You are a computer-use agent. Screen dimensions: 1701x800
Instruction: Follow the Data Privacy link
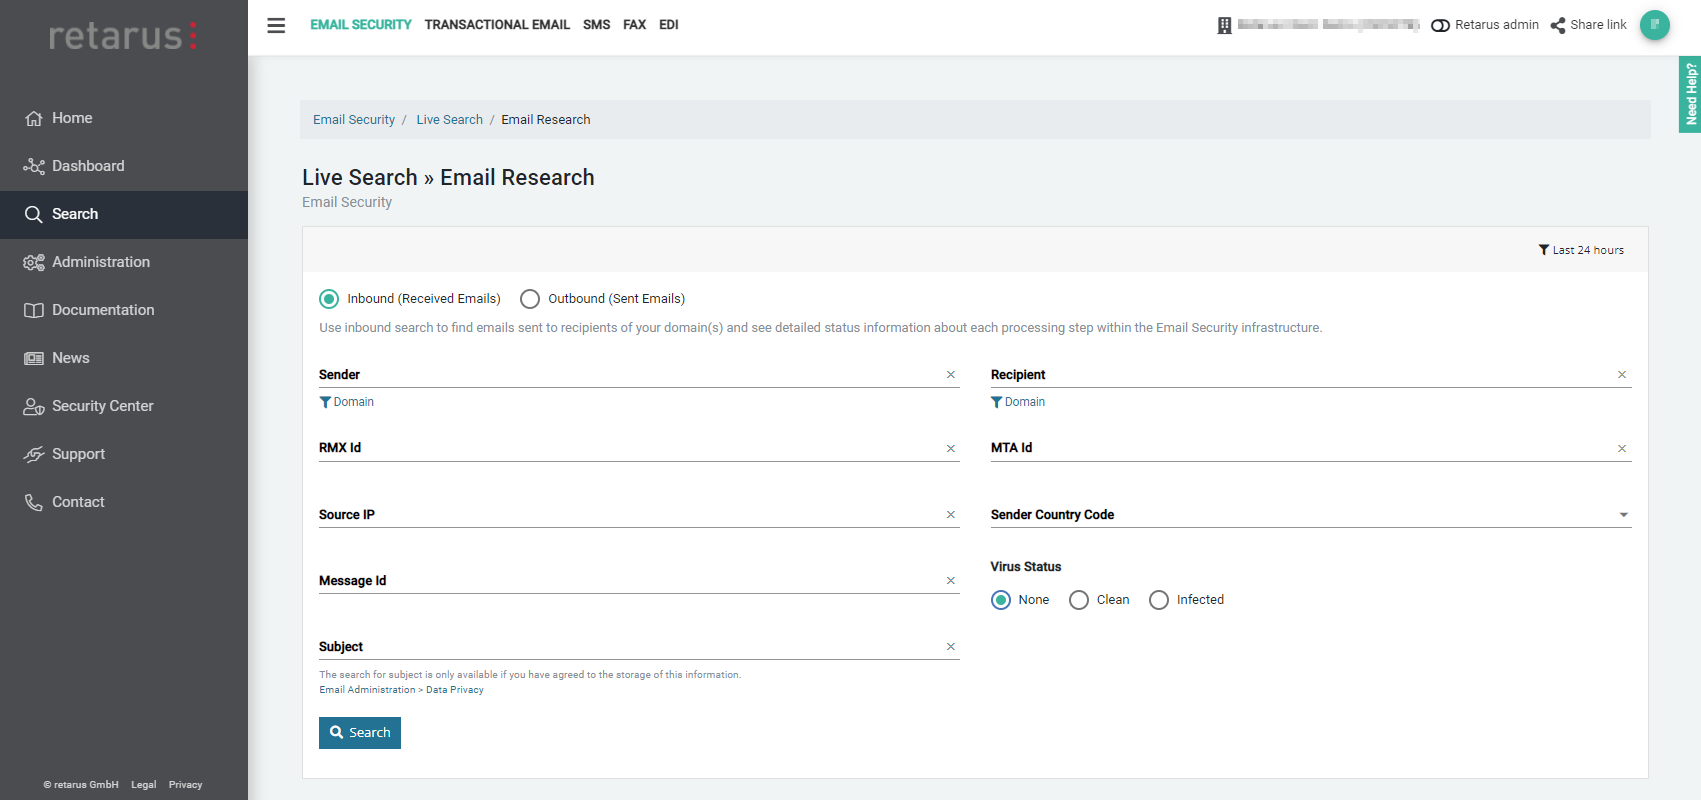(x=454, y=690)
